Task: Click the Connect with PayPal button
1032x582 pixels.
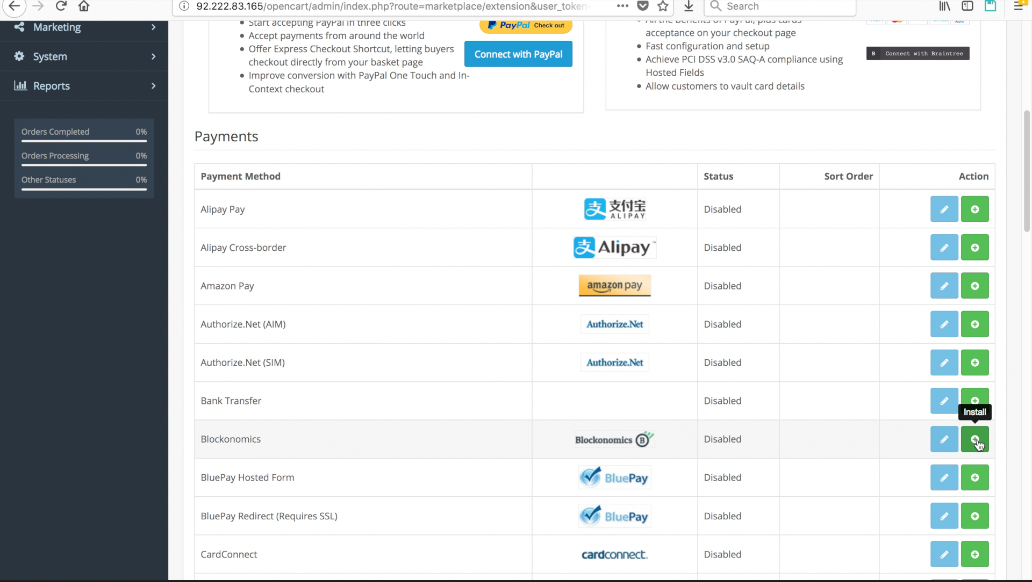Action: coord(518,54)
